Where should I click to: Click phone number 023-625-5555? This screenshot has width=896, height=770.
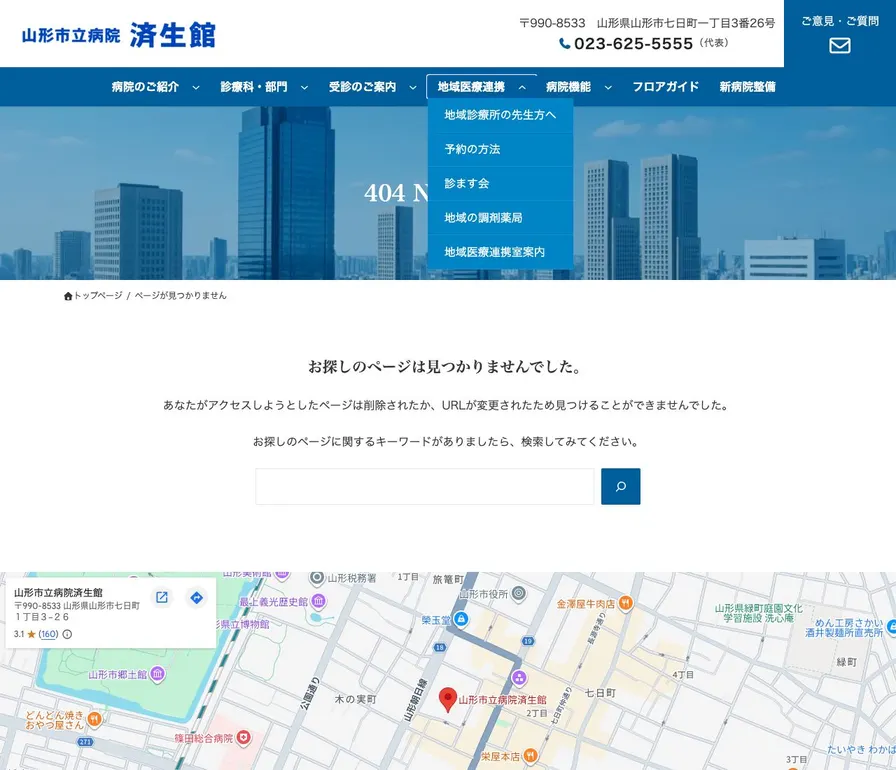tap(633, 43)
